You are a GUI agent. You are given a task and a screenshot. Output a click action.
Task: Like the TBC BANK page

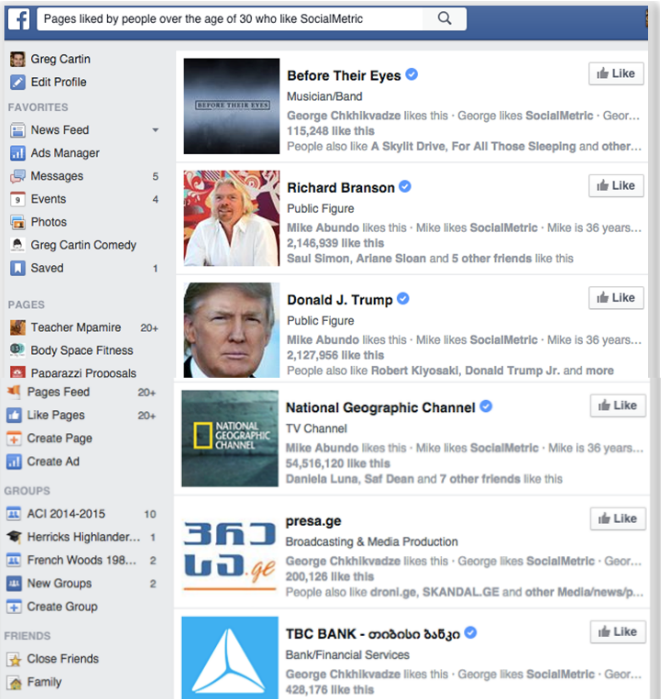pos(618,632)
